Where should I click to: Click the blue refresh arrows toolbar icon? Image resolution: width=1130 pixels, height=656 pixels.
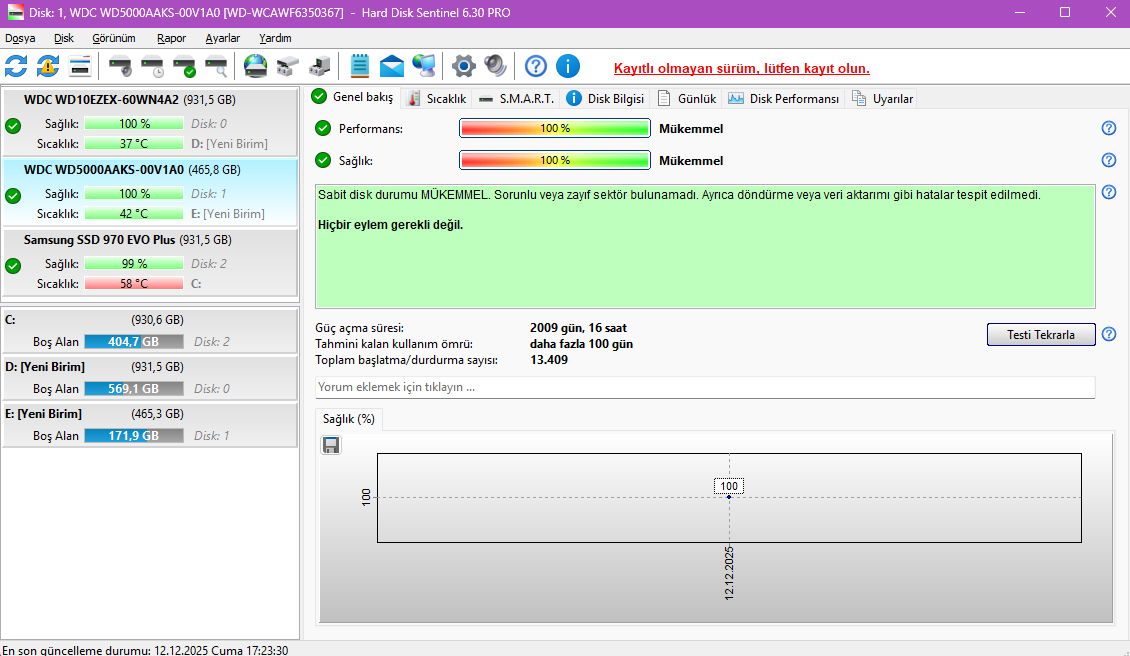(x=16, y=66)
